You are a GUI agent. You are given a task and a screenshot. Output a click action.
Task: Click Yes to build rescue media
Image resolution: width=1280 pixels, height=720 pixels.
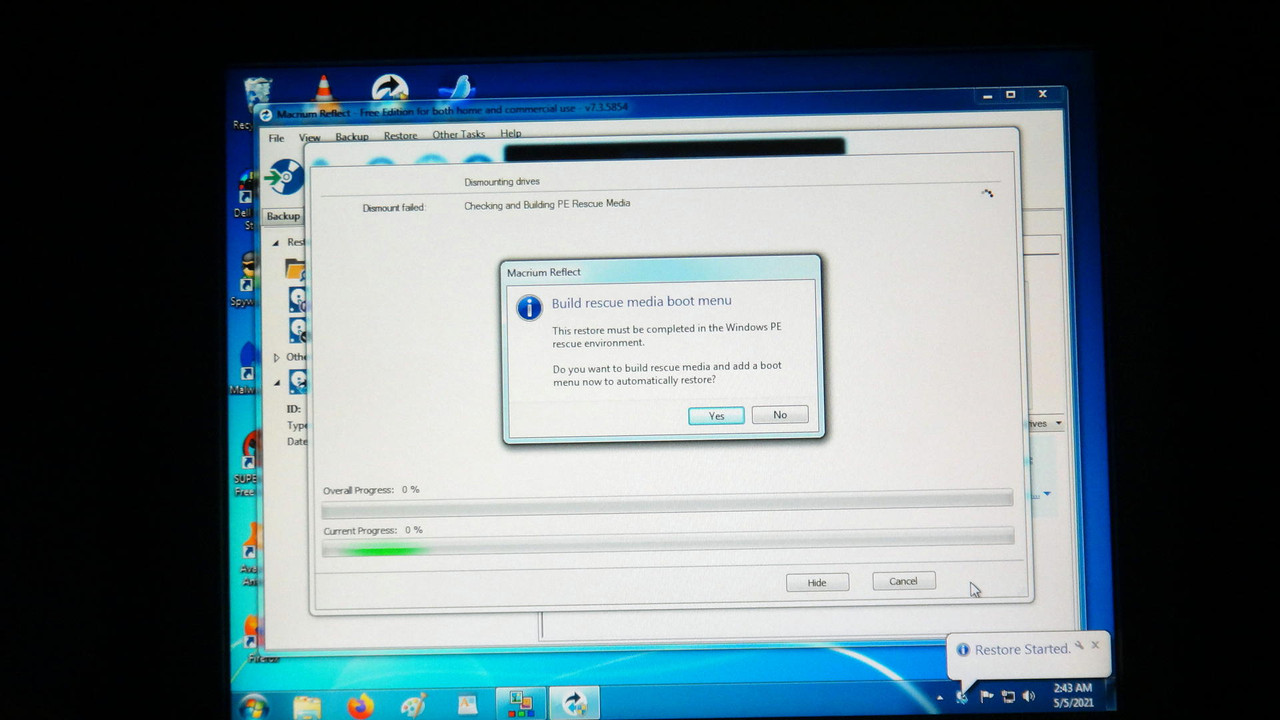pyautogui.click(x=716, y=415)
